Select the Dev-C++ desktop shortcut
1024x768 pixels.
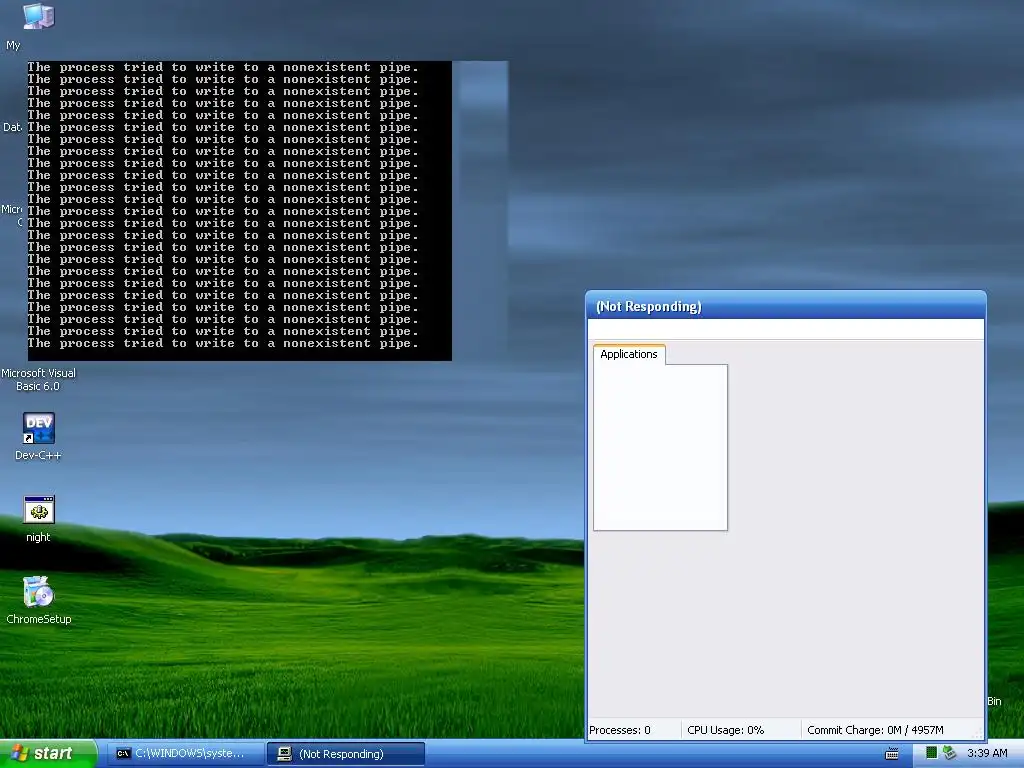click(39, 428)
